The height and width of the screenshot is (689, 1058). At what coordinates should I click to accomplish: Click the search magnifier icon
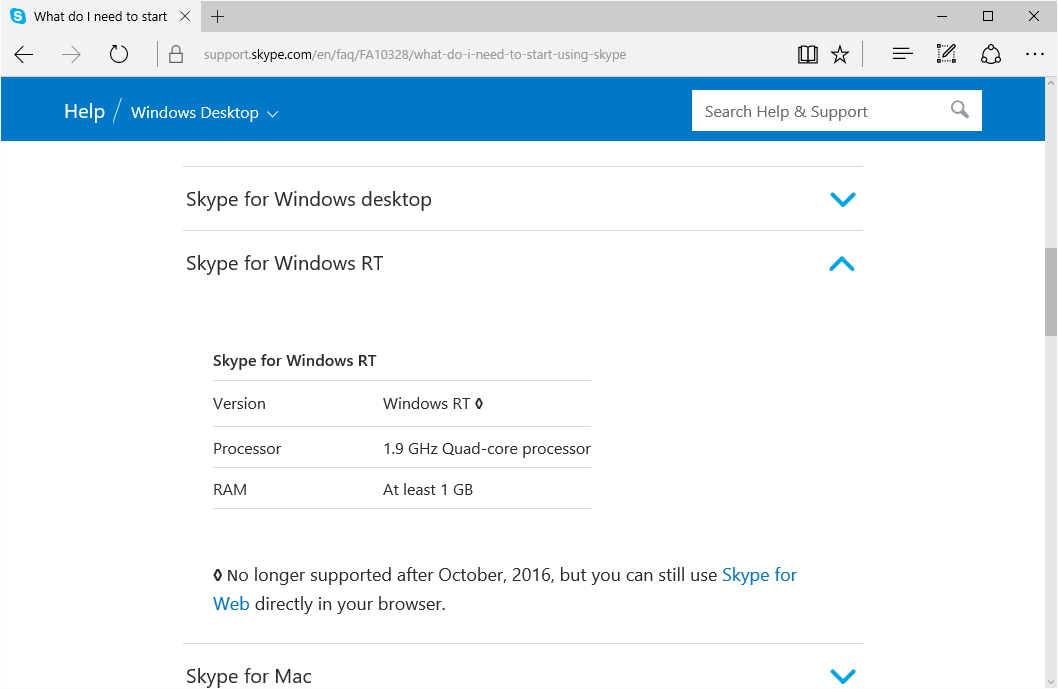(960, 110)
